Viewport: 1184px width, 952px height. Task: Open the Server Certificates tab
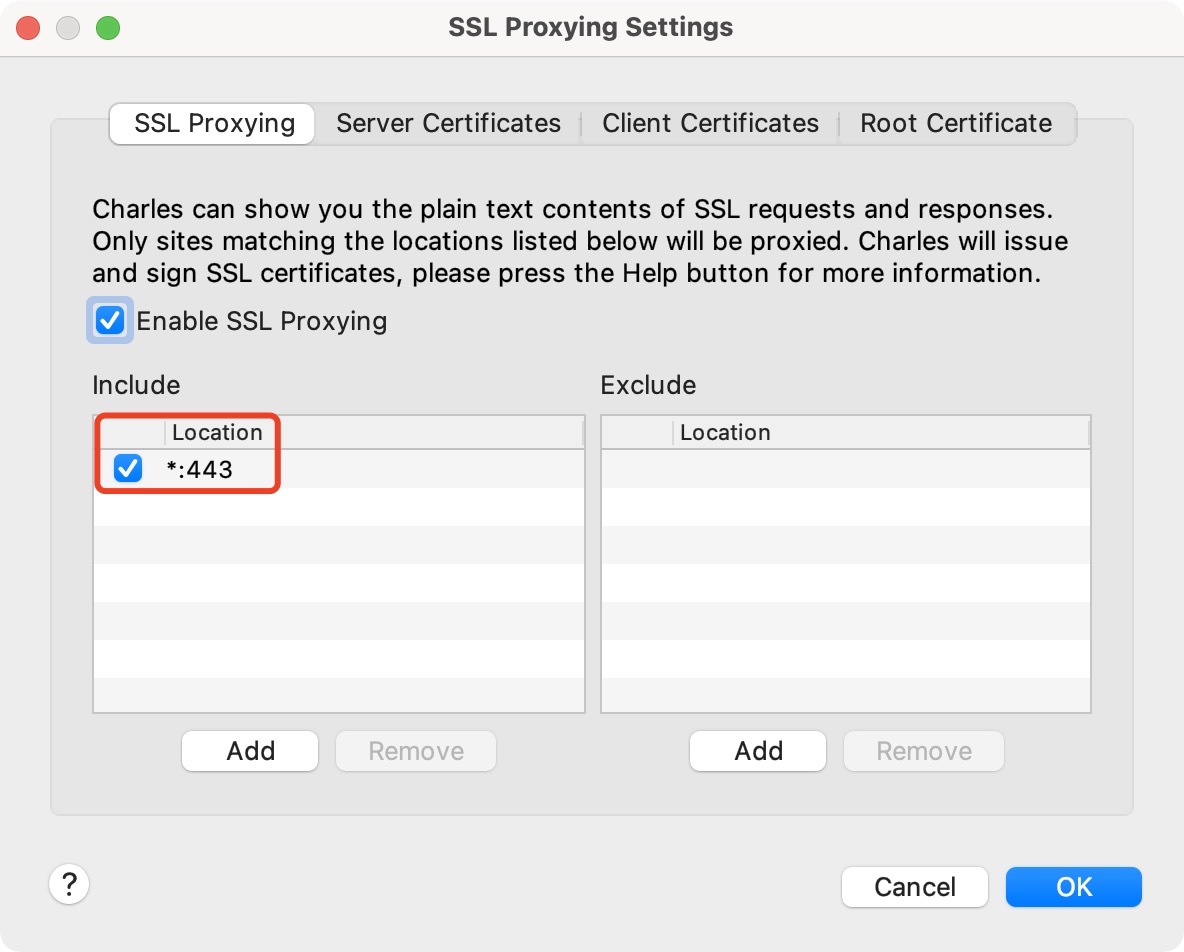coord(448,124)
